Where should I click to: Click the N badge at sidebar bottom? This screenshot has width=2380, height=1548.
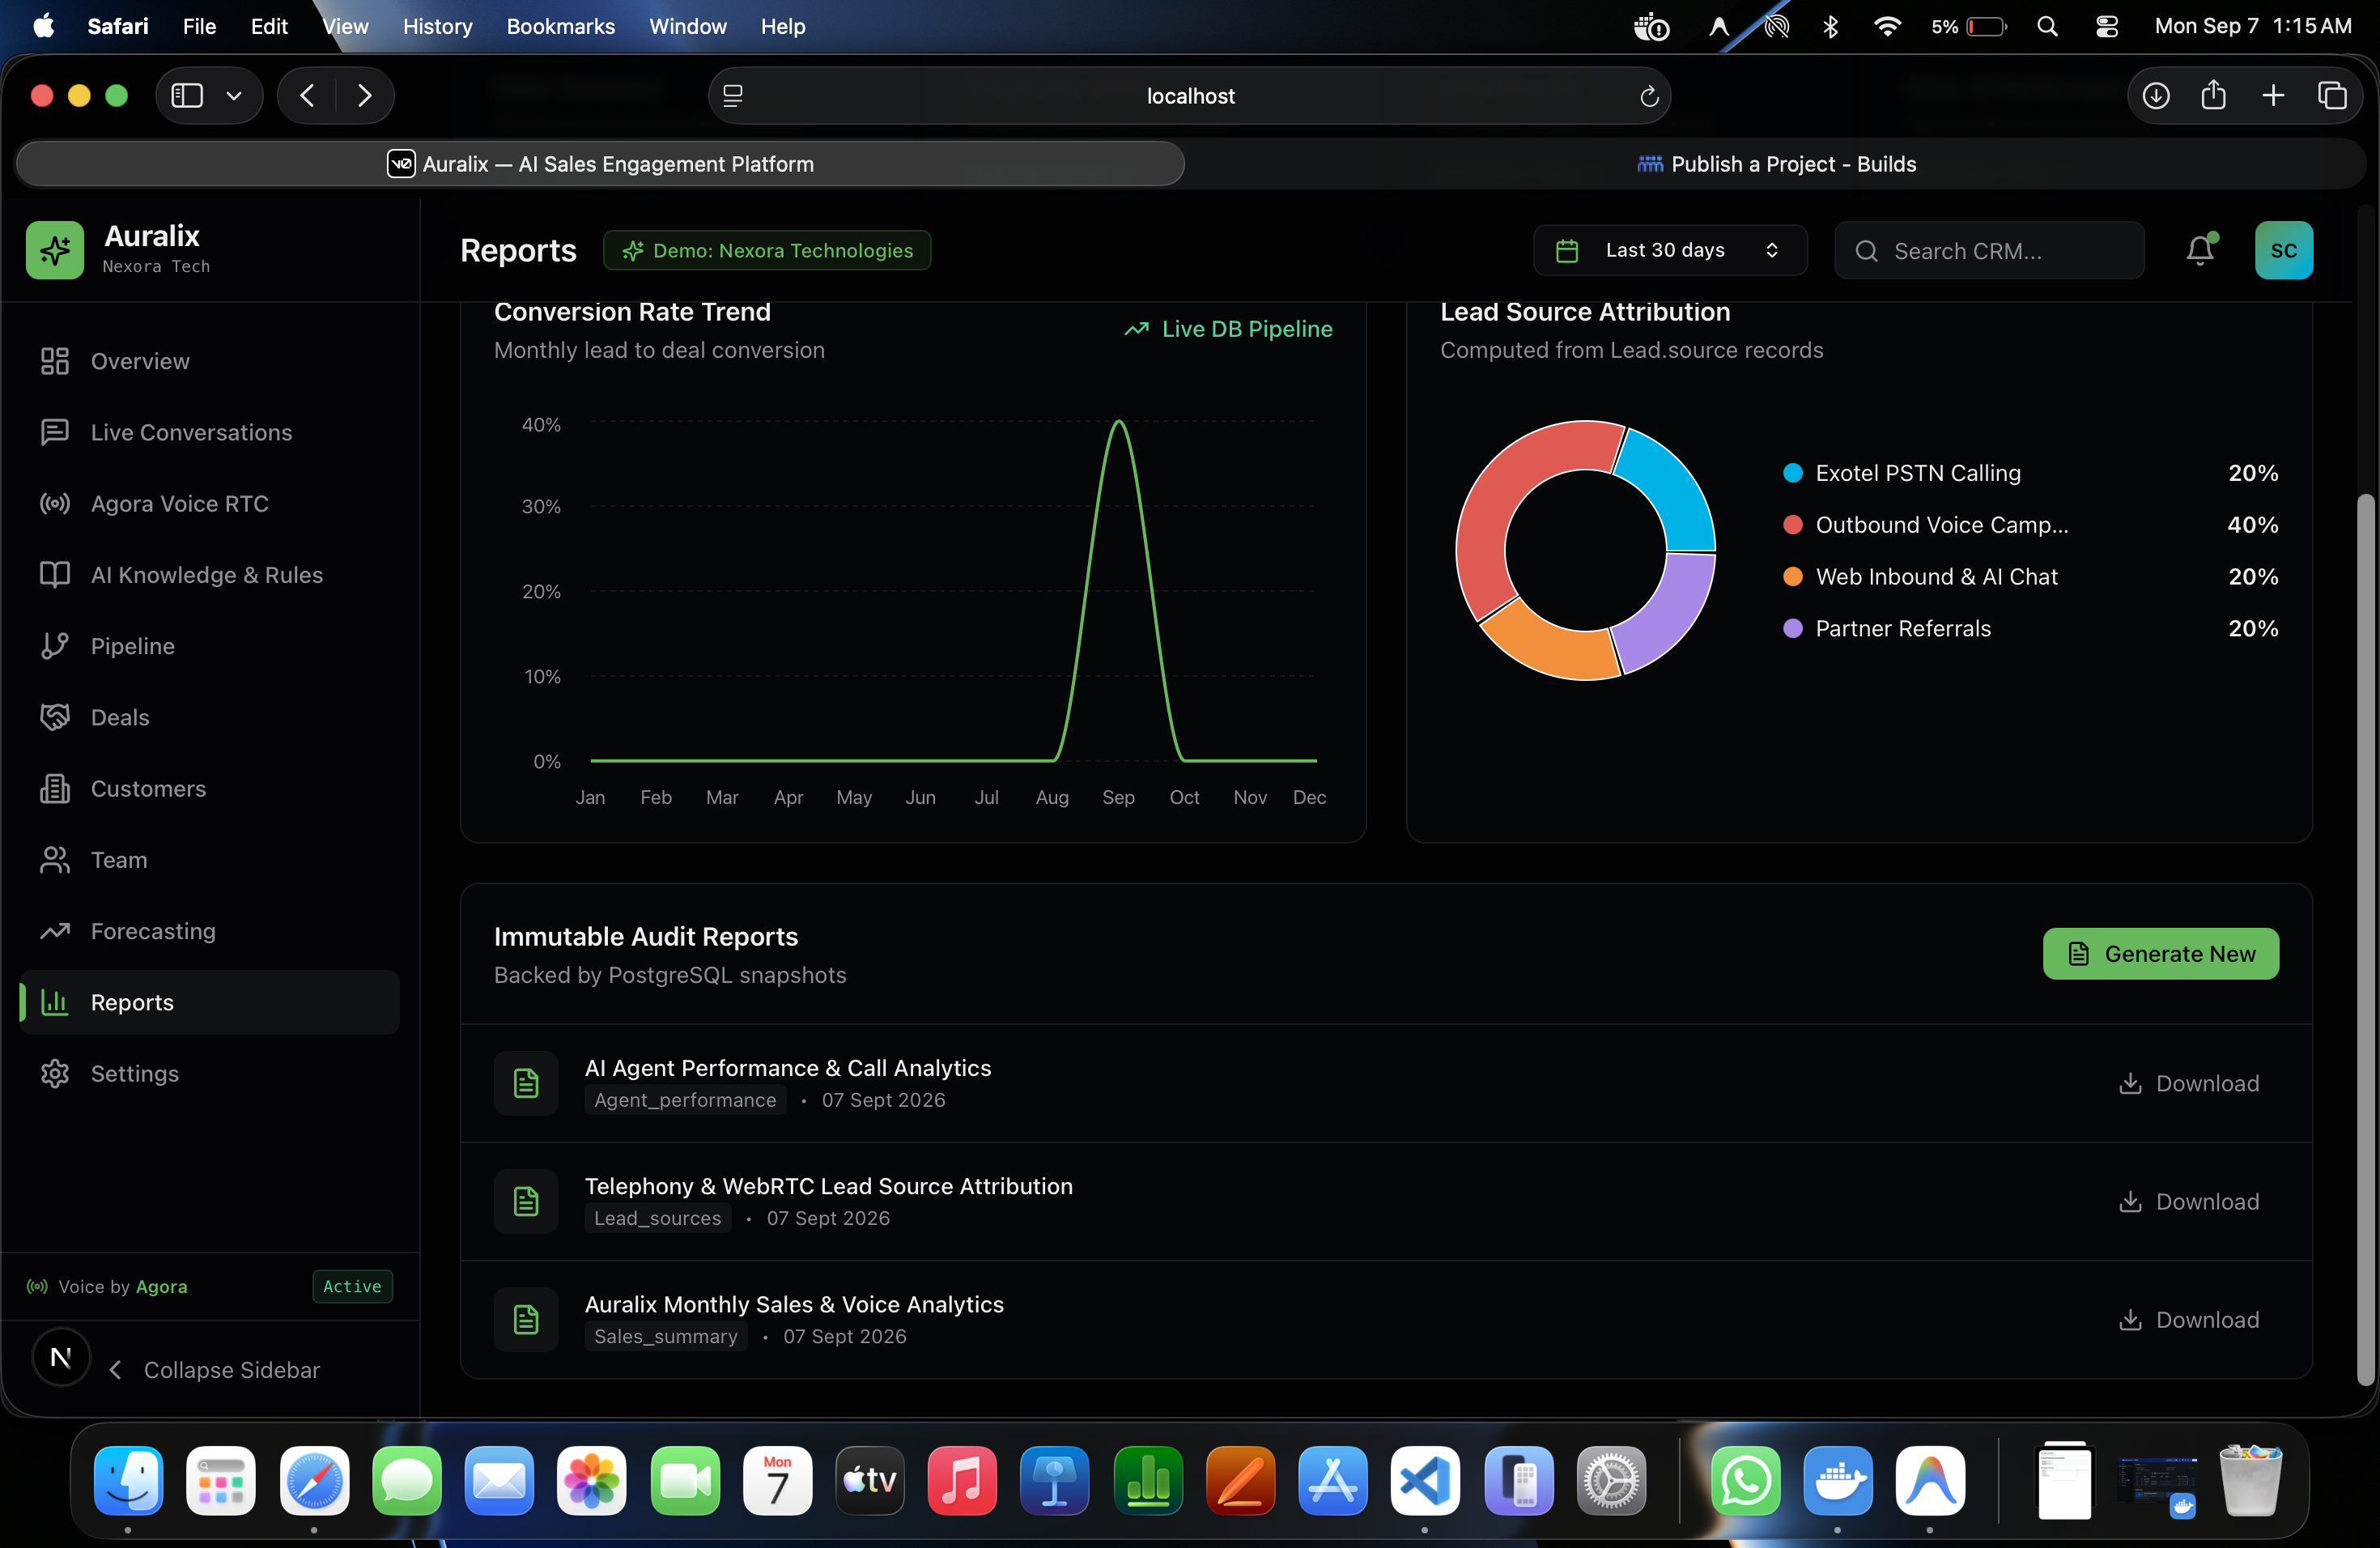pos(61,1357)
